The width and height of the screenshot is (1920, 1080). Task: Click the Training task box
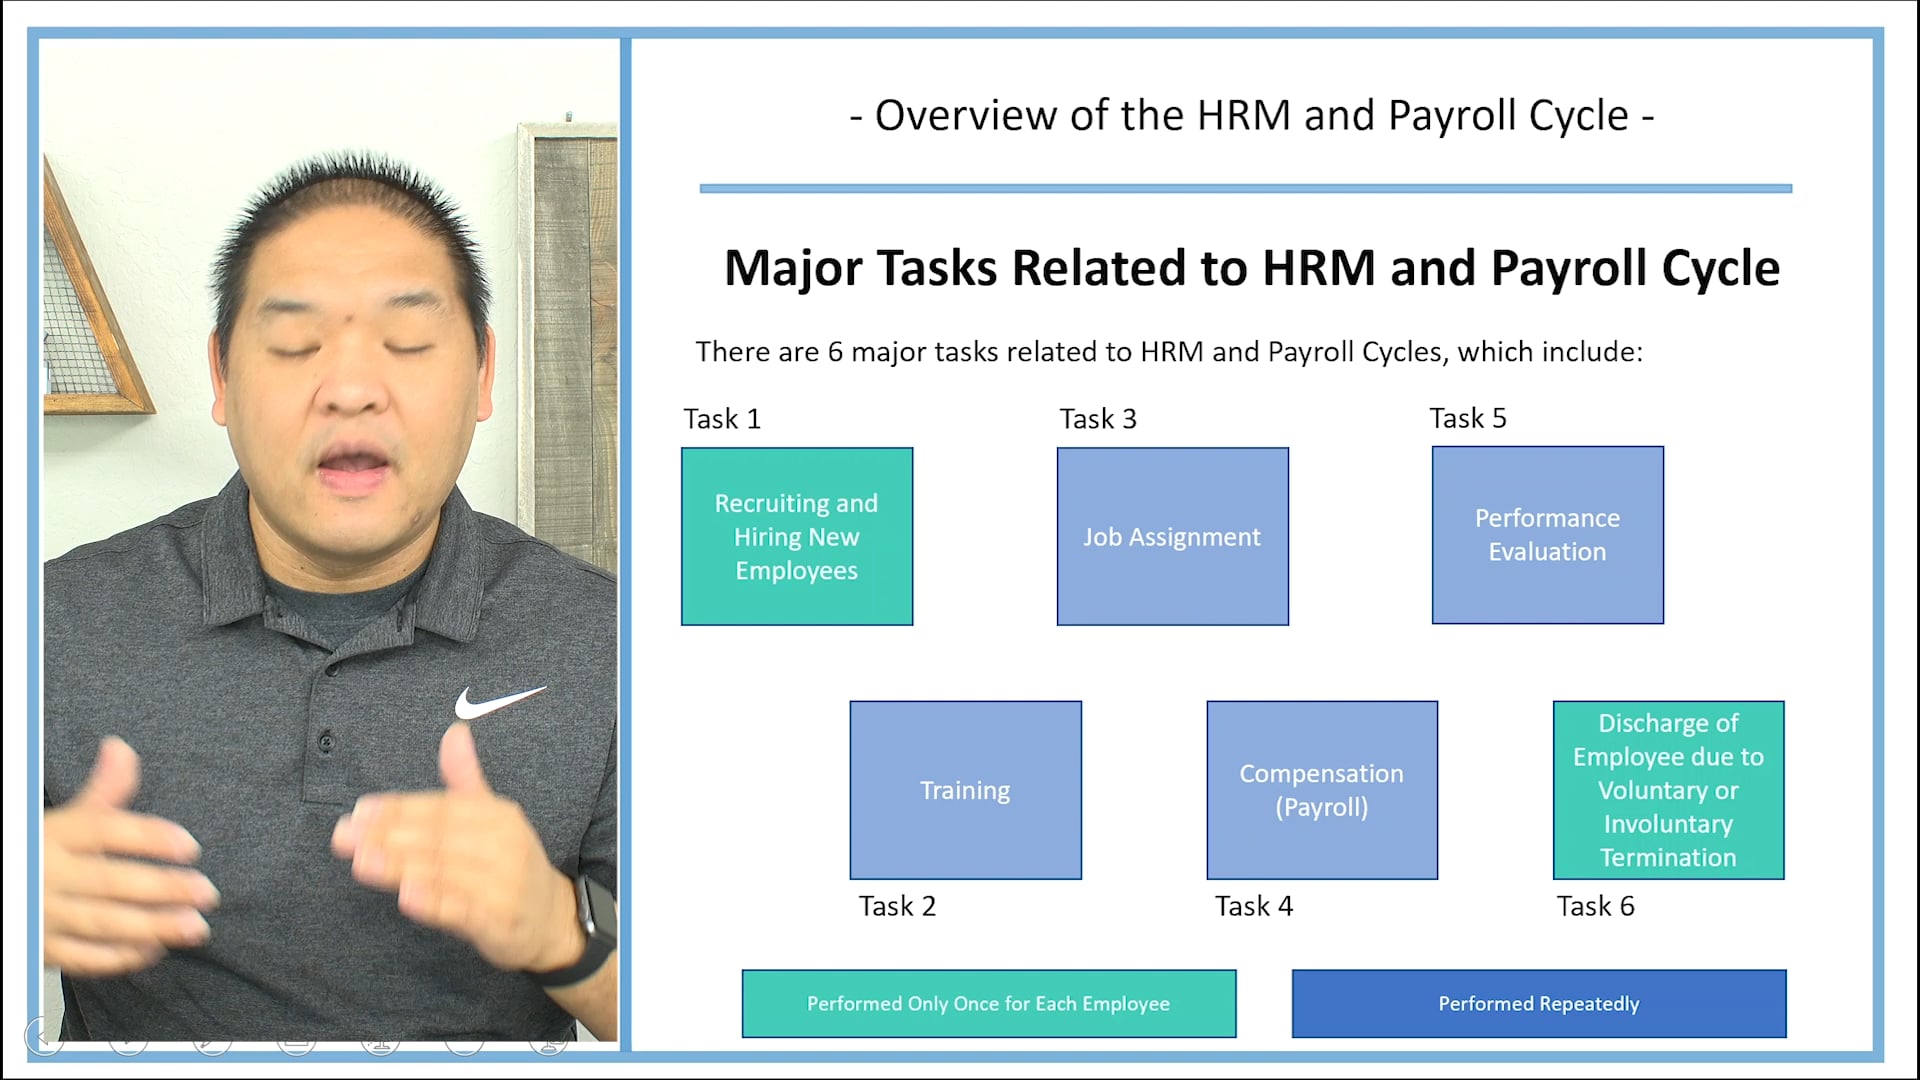(965, 790)
